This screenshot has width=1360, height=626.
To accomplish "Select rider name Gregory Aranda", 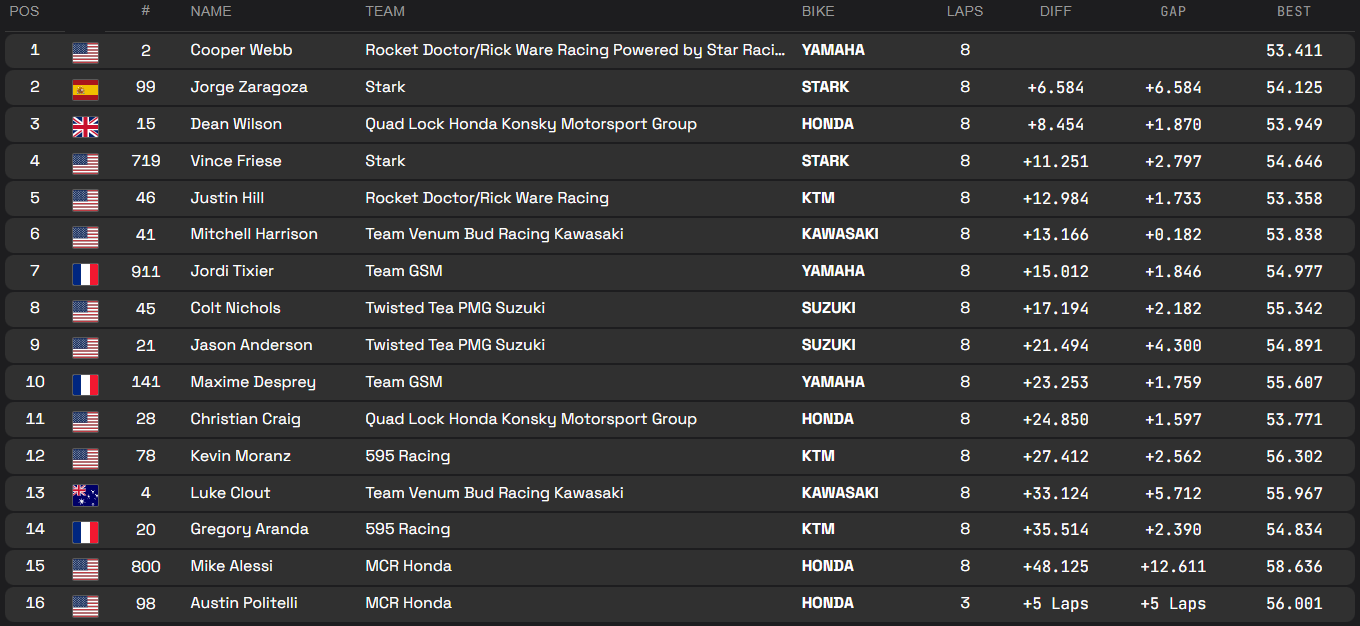I will [249, 529].
